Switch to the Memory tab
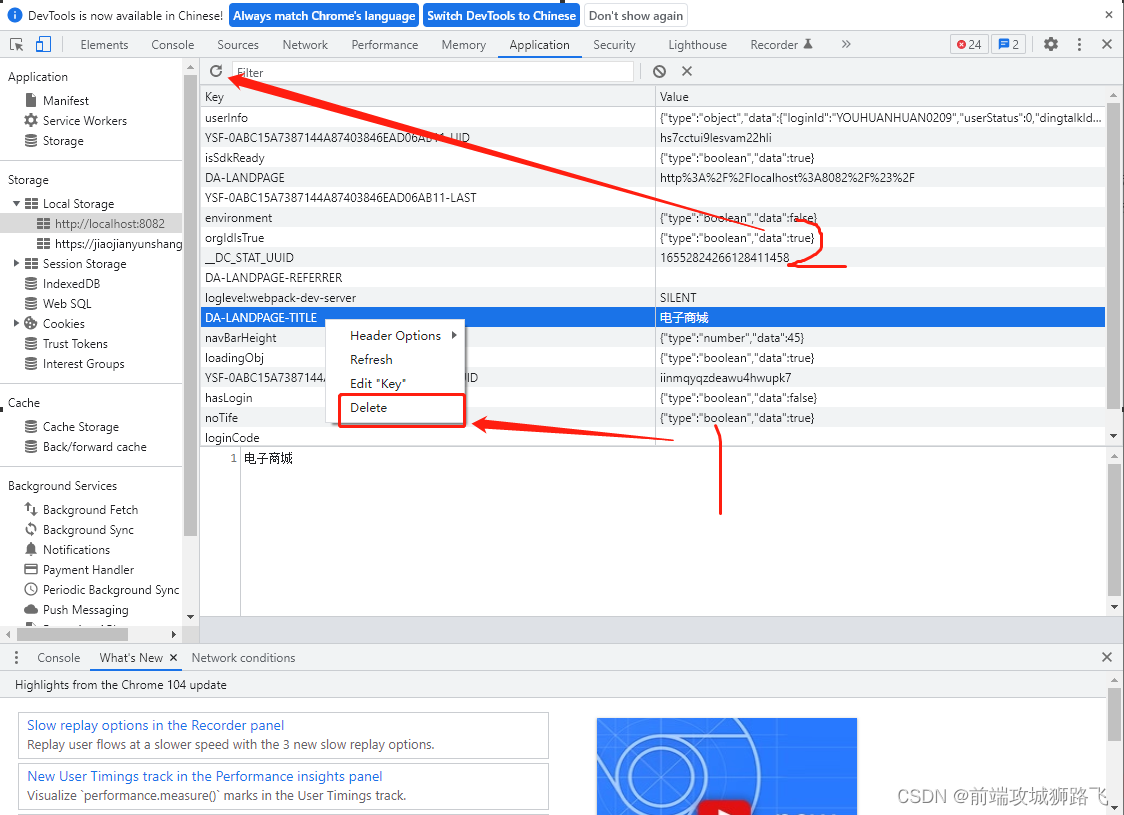 (x=463, y=44)
